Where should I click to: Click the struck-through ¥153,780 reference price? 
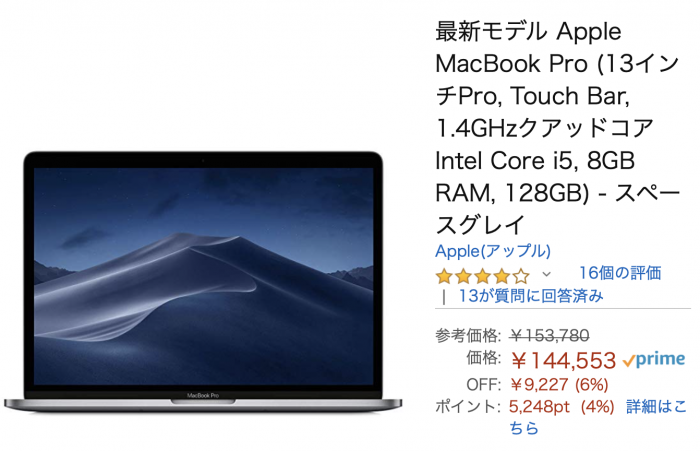click(550, 336)
